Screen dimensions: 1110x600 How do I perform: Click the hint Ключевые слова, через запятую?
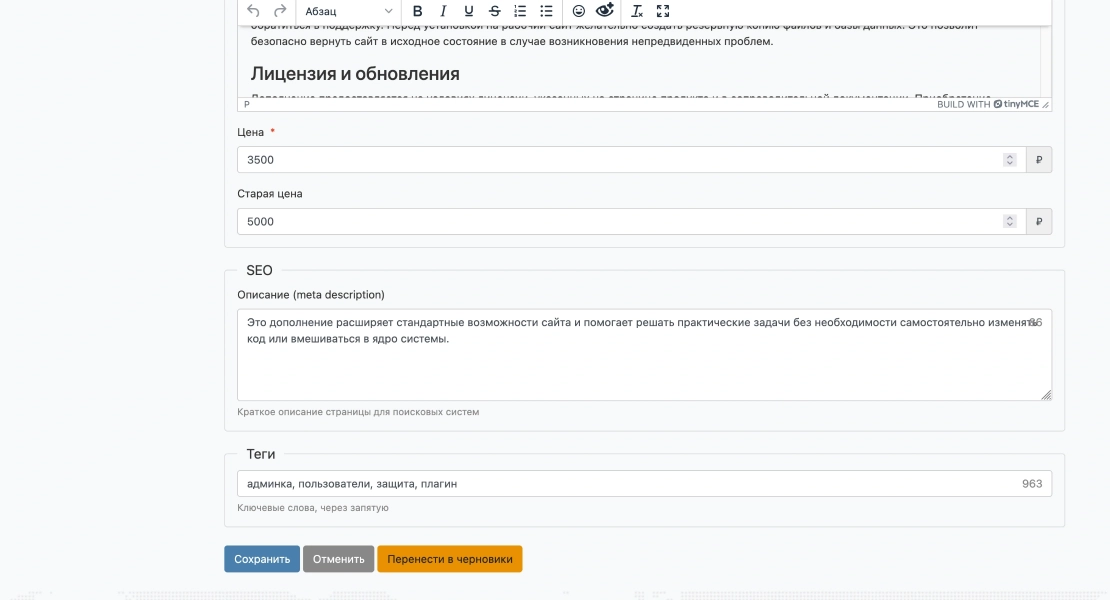coord(313,508)
